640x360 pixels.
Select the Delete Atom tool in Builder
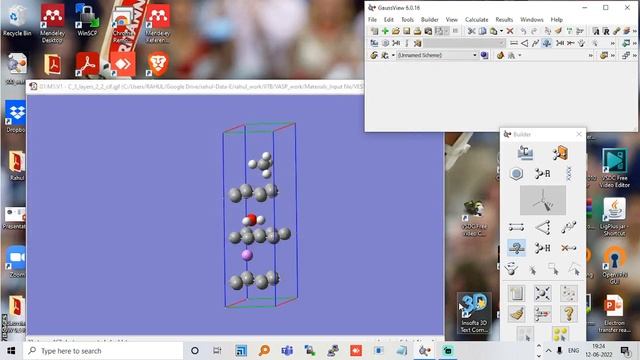(569, 248)
